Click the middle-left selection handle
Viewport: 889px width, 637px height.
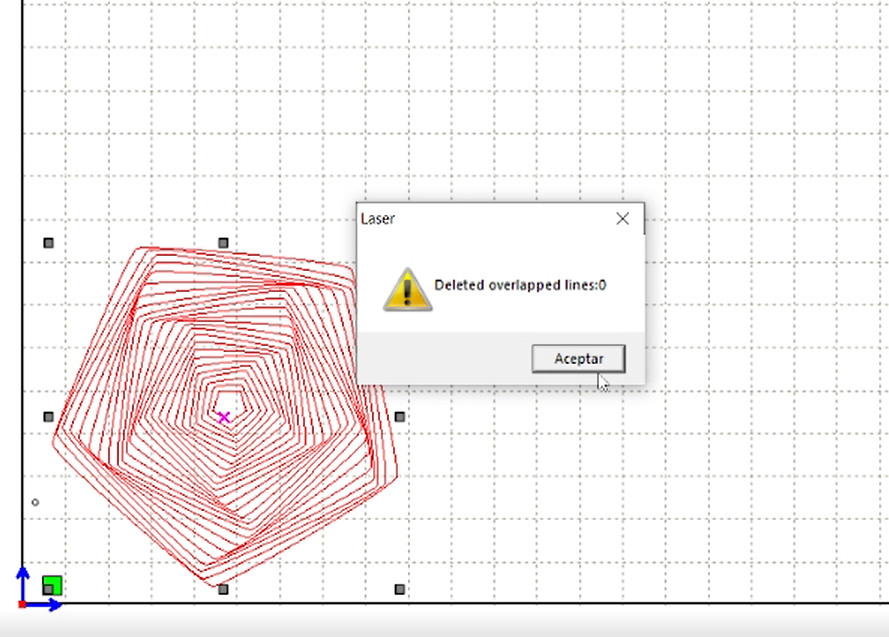48,416
